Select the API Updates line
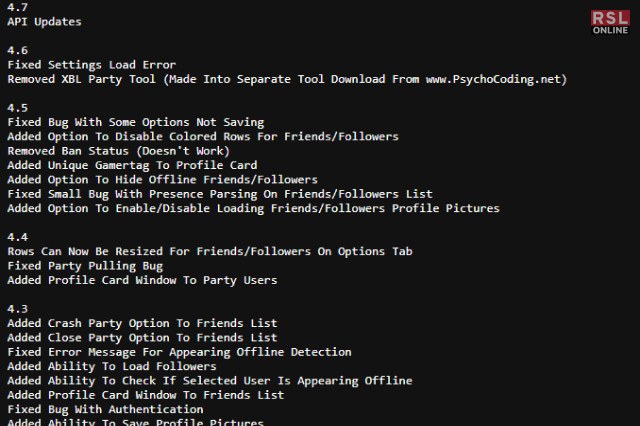 [x=44, y=22]
